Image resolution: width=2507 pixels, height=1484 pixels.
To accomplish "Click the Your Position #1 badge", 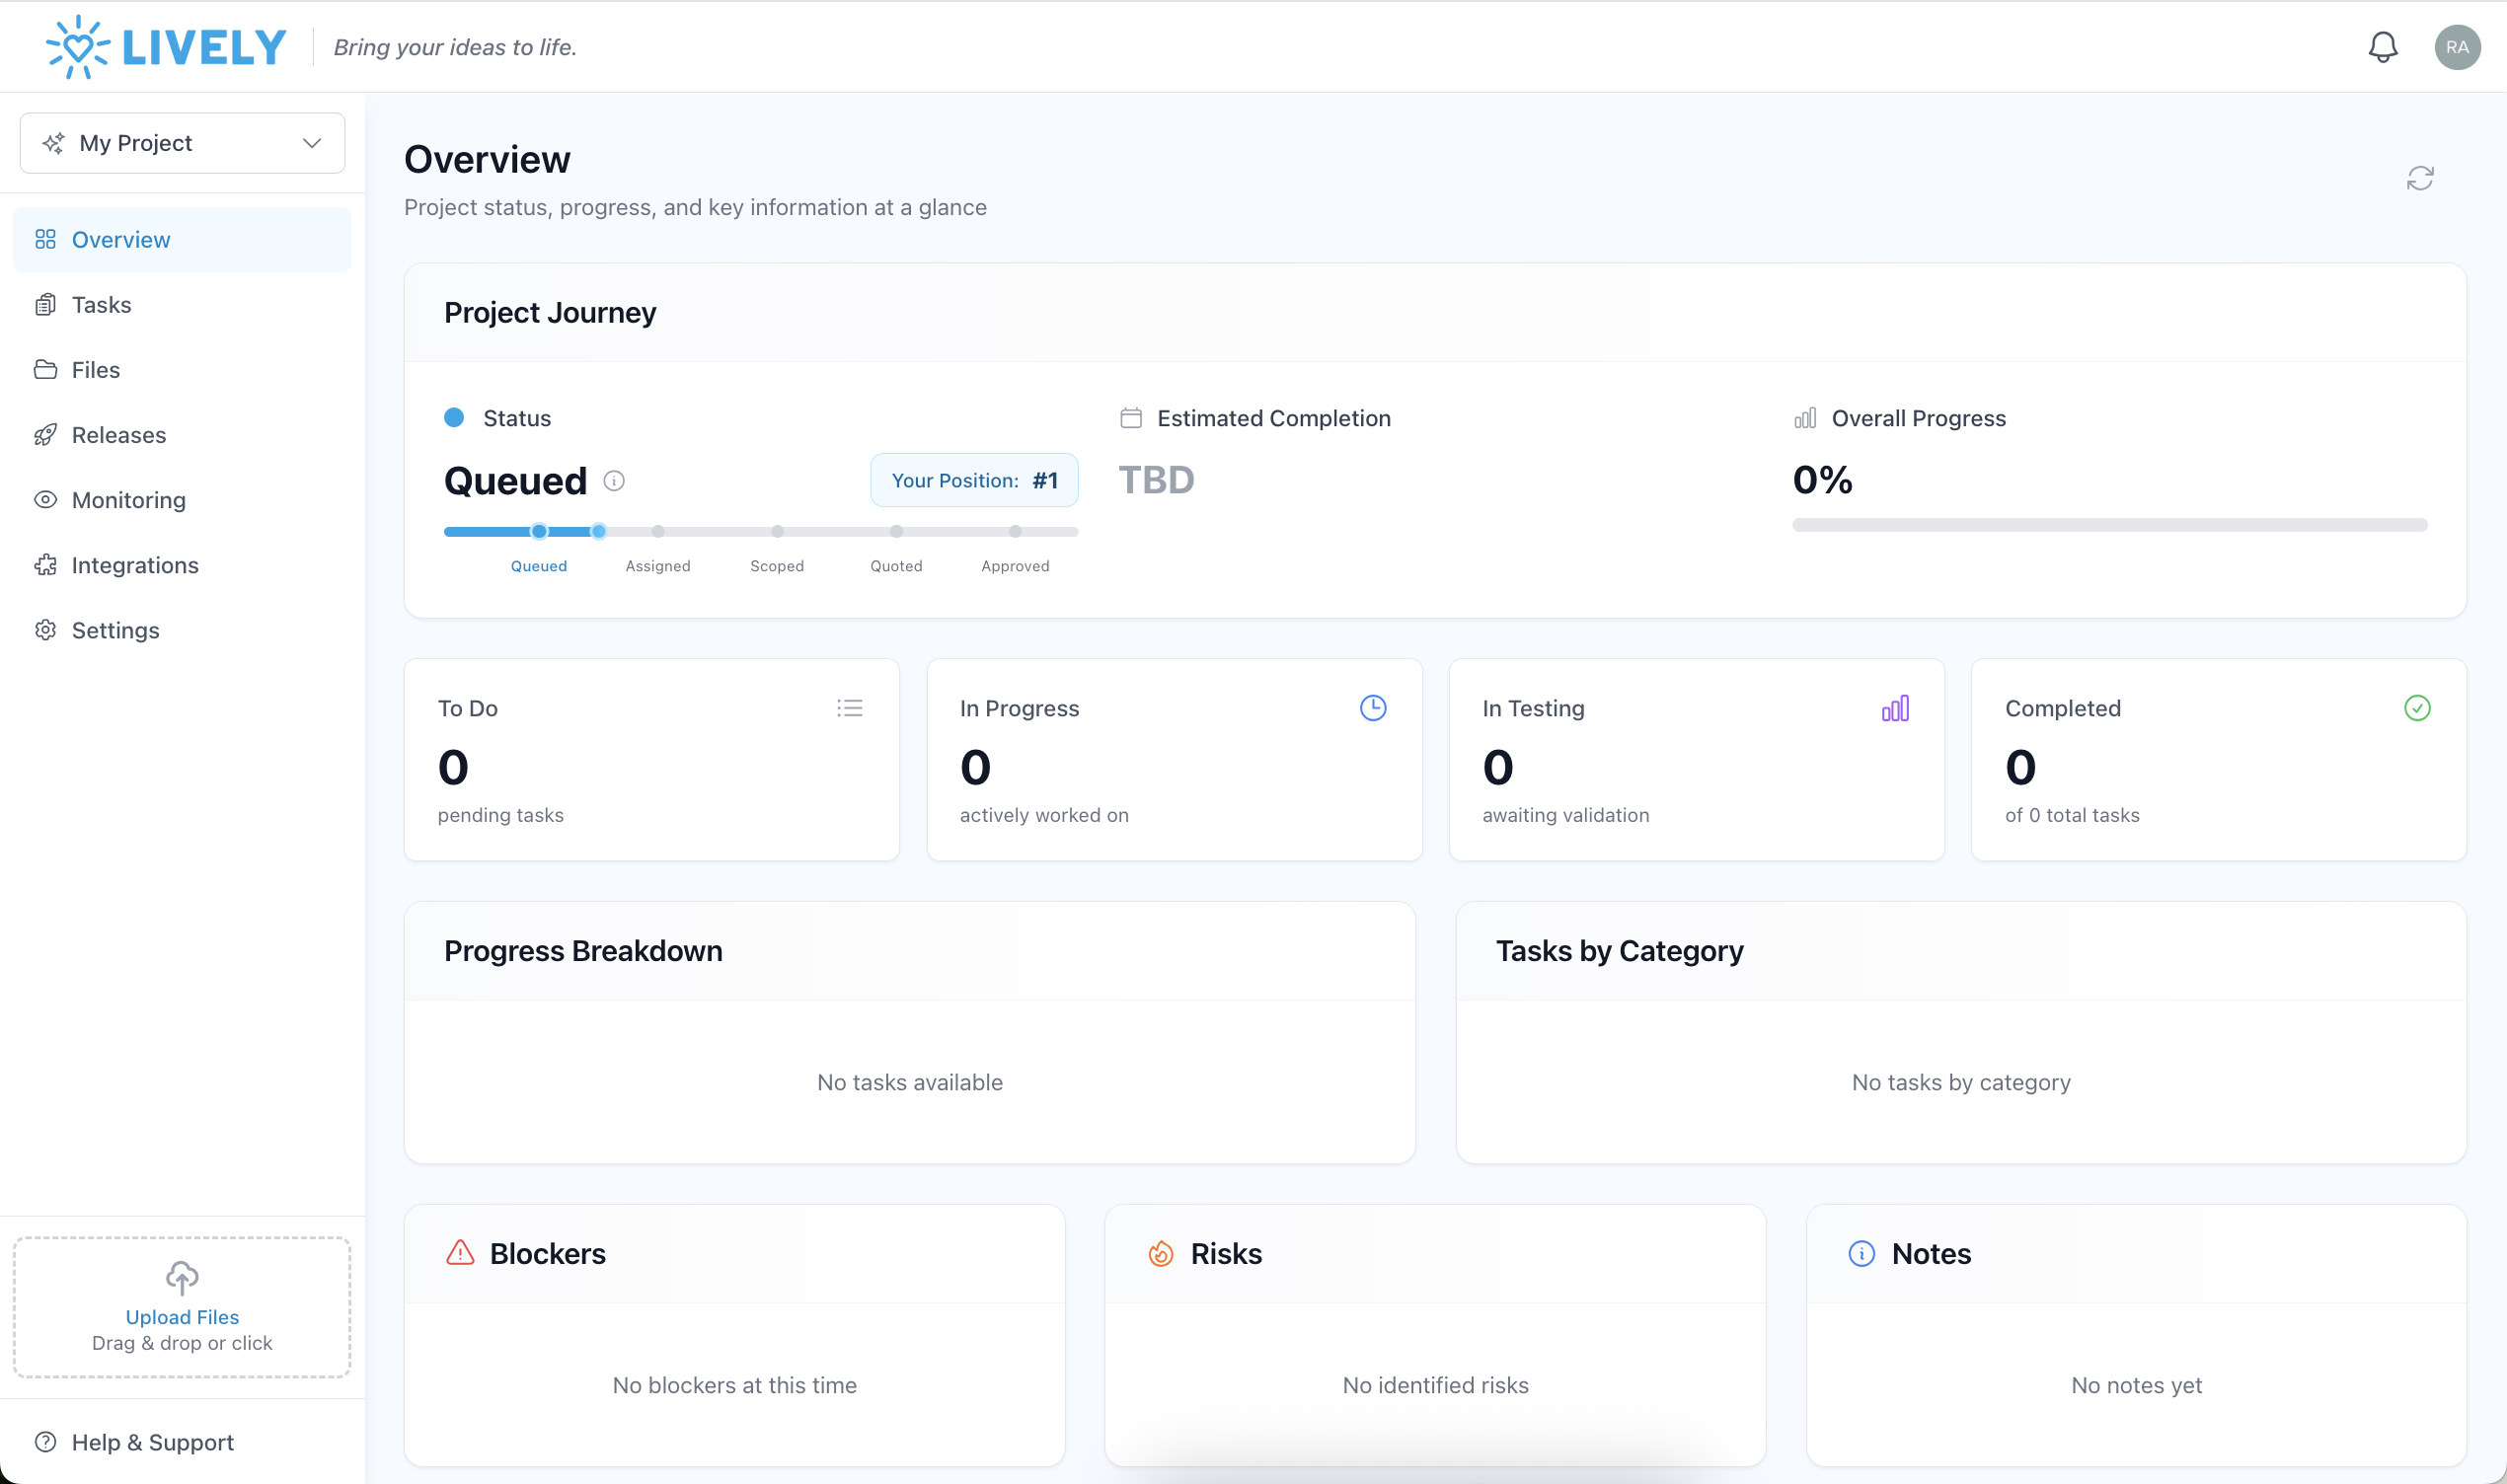I will 973,480.
